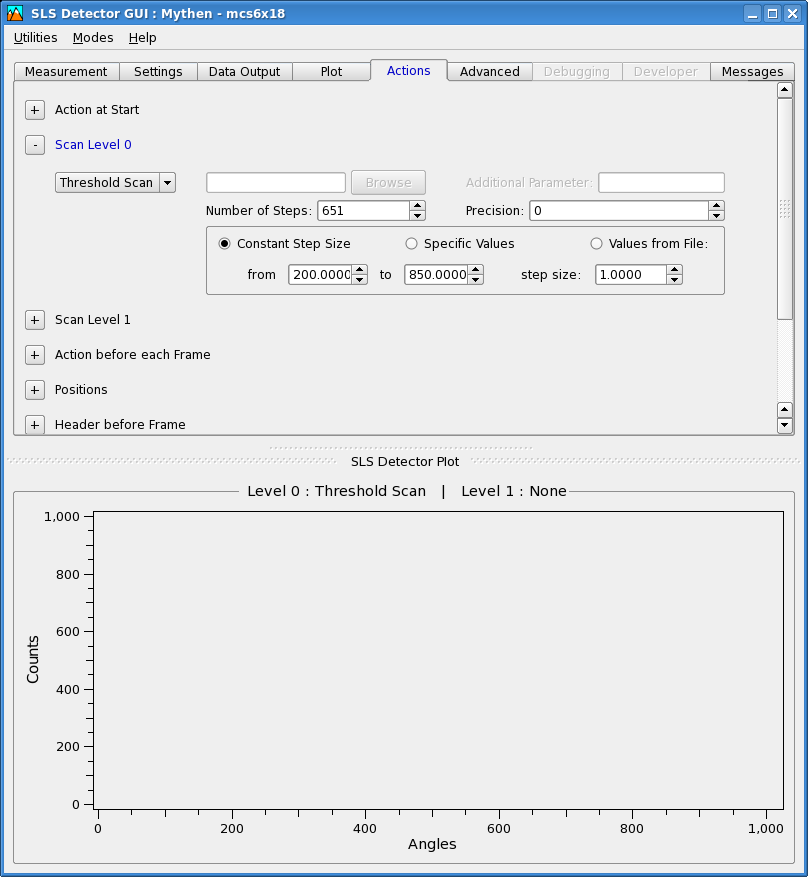Select the Specific Values radio button
This screenshot has width=808, height=877.
click(x=411, y=244)
